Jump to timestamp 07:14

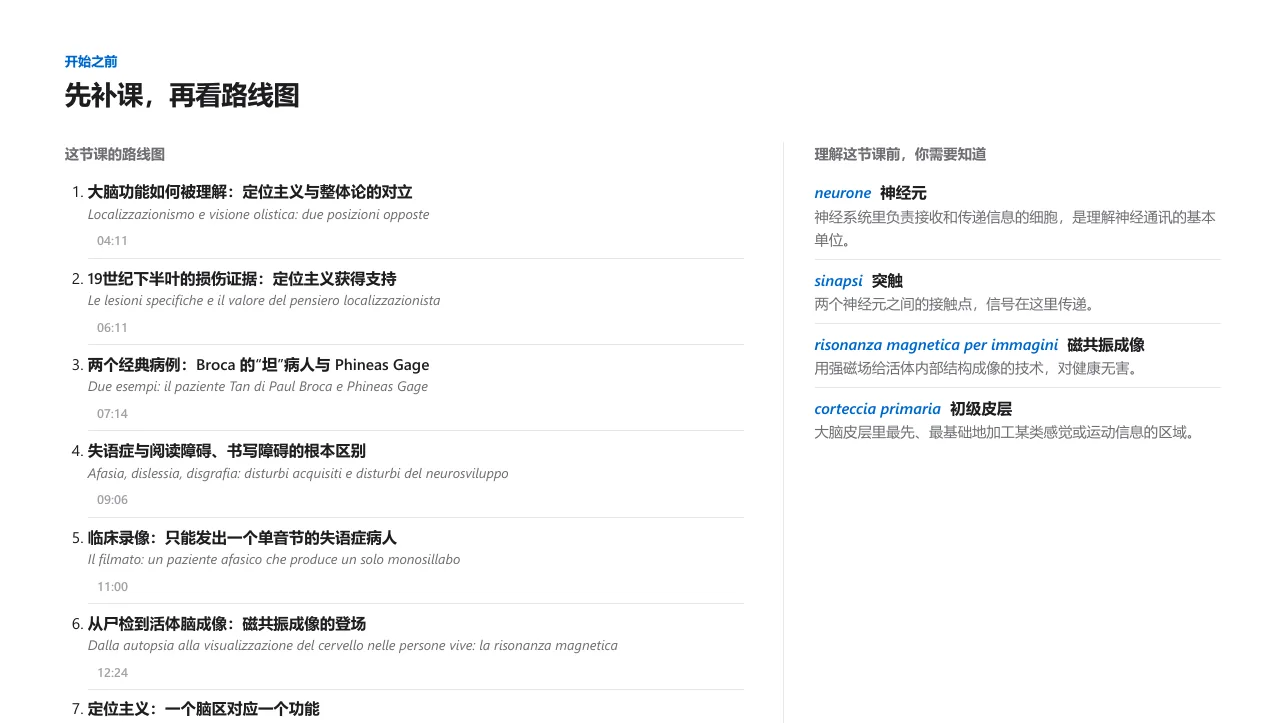(112, 414)
